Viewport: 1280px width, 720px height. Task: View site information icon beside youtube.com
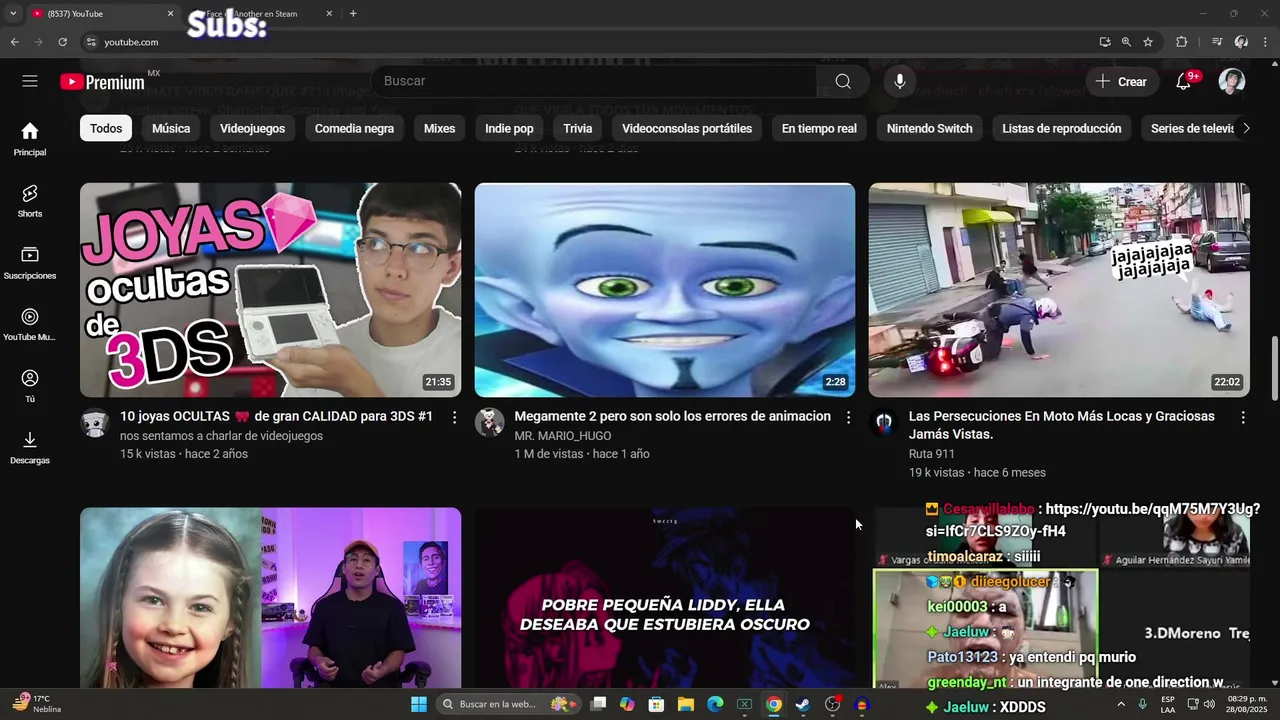click(x=91, y=42)
